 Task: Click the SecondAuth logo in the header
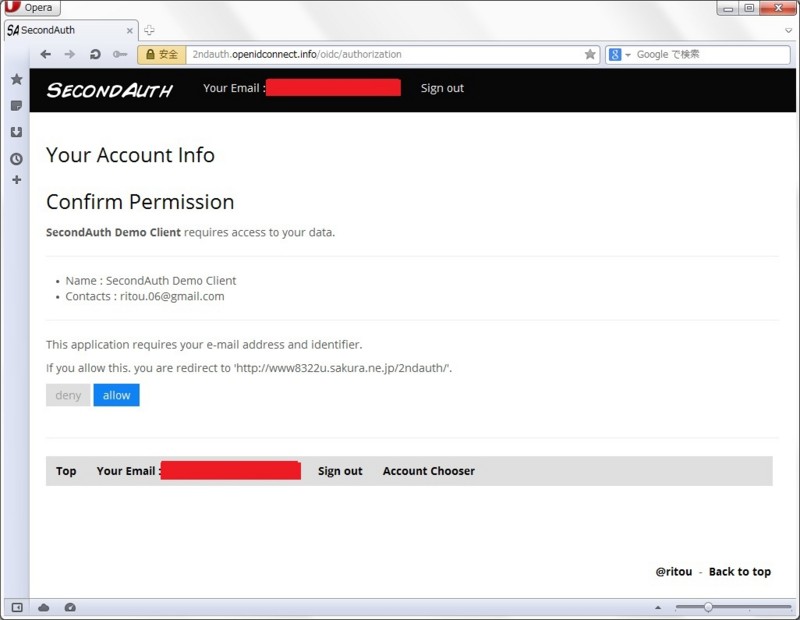110,90
